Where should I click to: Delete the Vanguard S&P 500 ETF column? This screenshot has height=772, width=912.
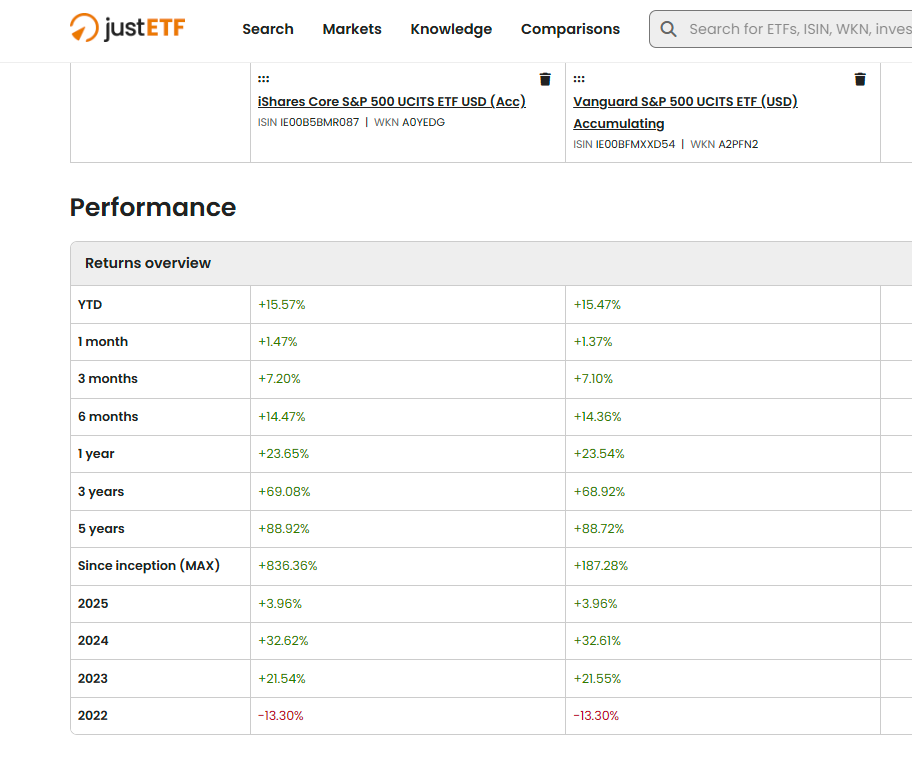pyautogui.click(x=860, y=79)
